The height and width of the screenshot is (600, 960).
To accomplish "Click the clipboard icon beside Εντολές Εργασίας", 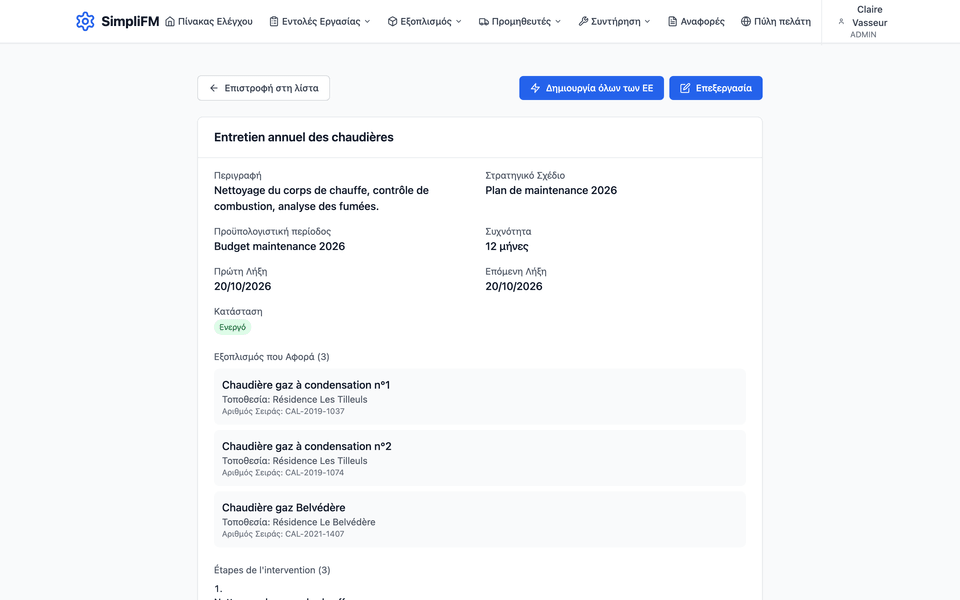I will coord(274,21).
